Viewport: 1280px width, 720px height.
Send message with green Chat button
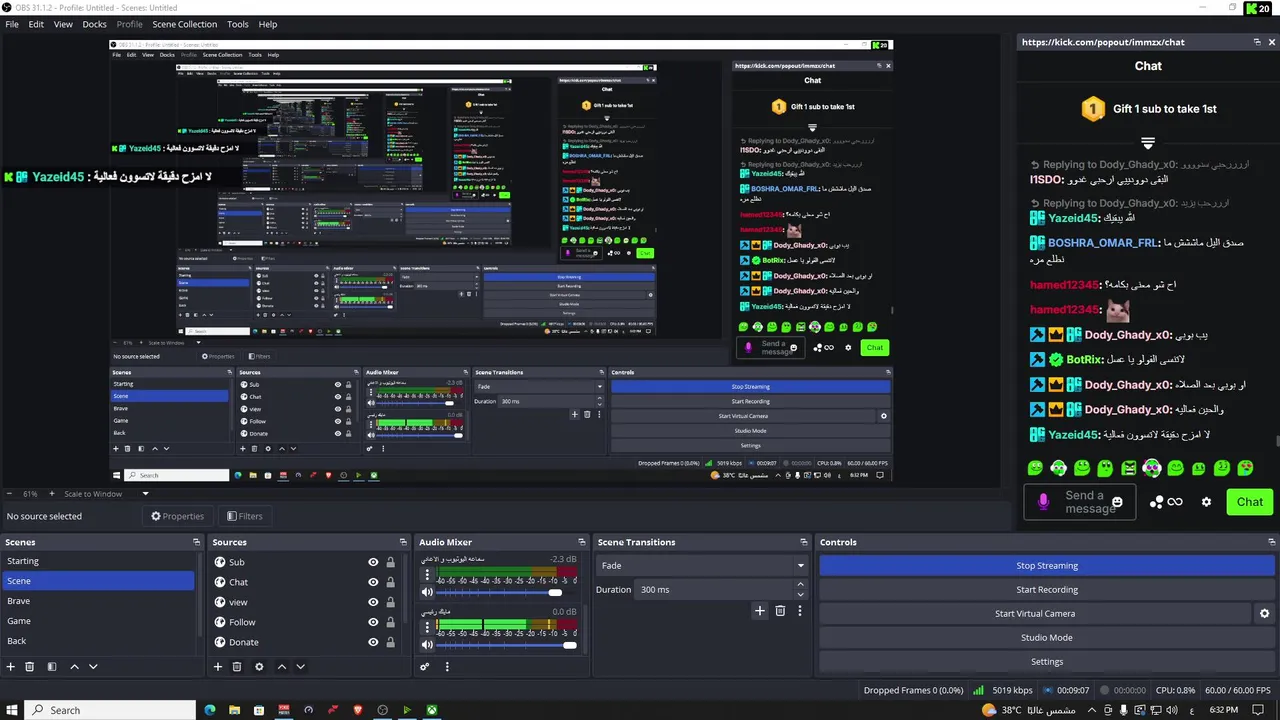1250,502
